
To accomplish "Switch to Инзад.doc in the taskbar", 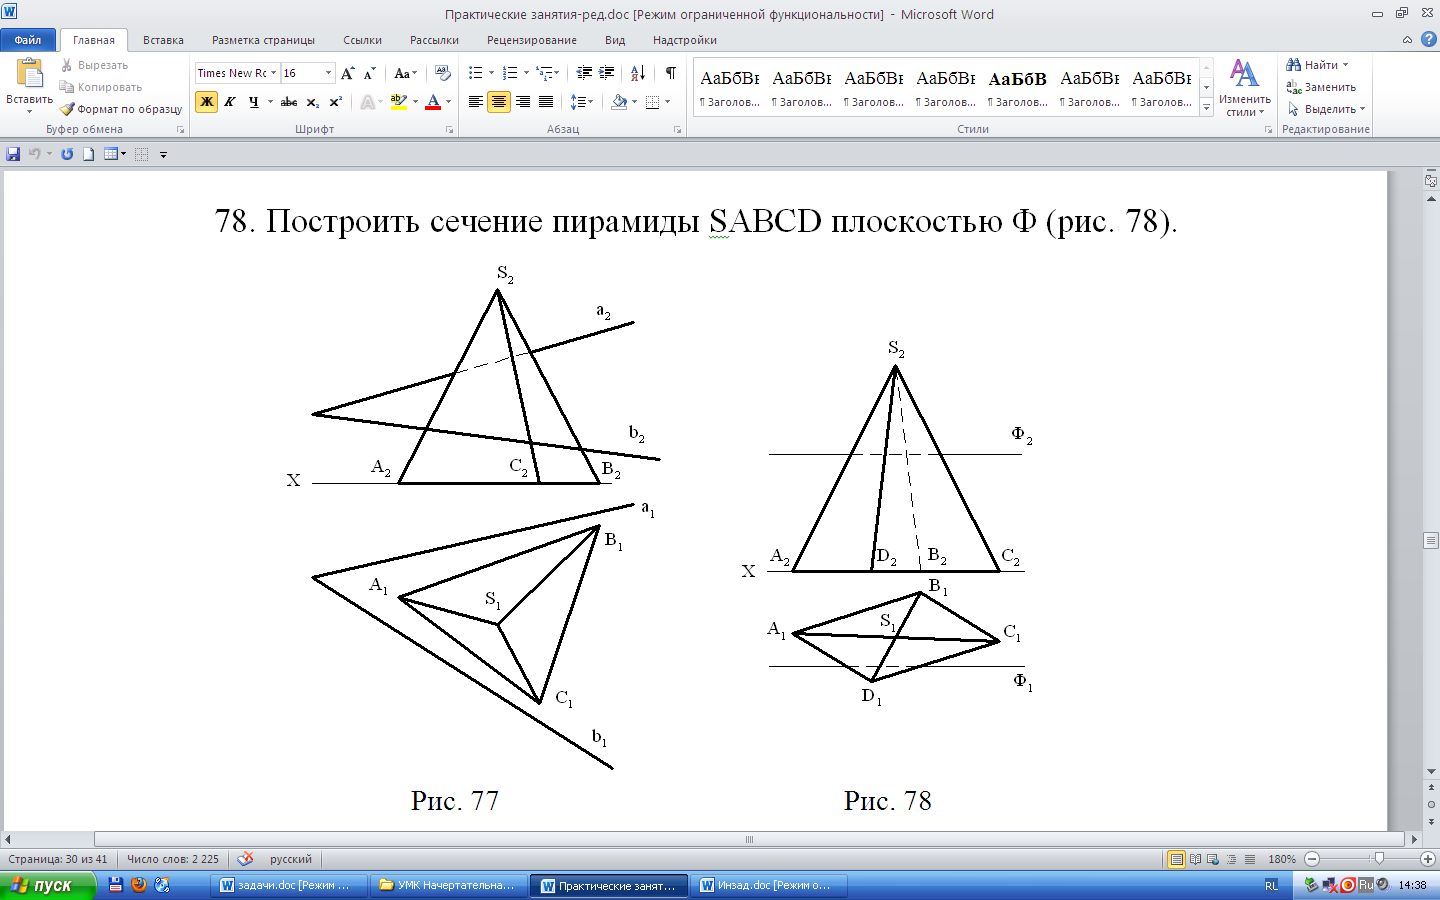I will tap(769, 885).
